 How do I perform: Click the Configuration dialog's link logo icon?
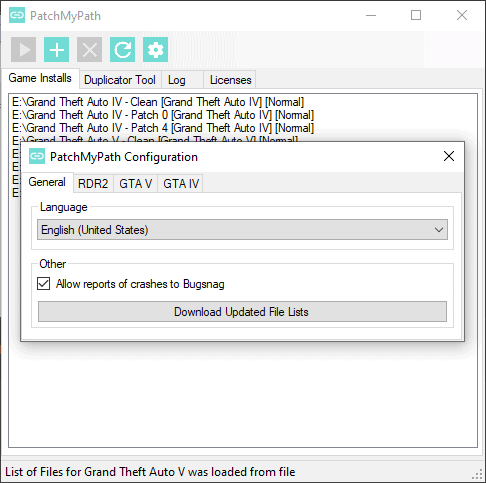(x=37, y=156)
